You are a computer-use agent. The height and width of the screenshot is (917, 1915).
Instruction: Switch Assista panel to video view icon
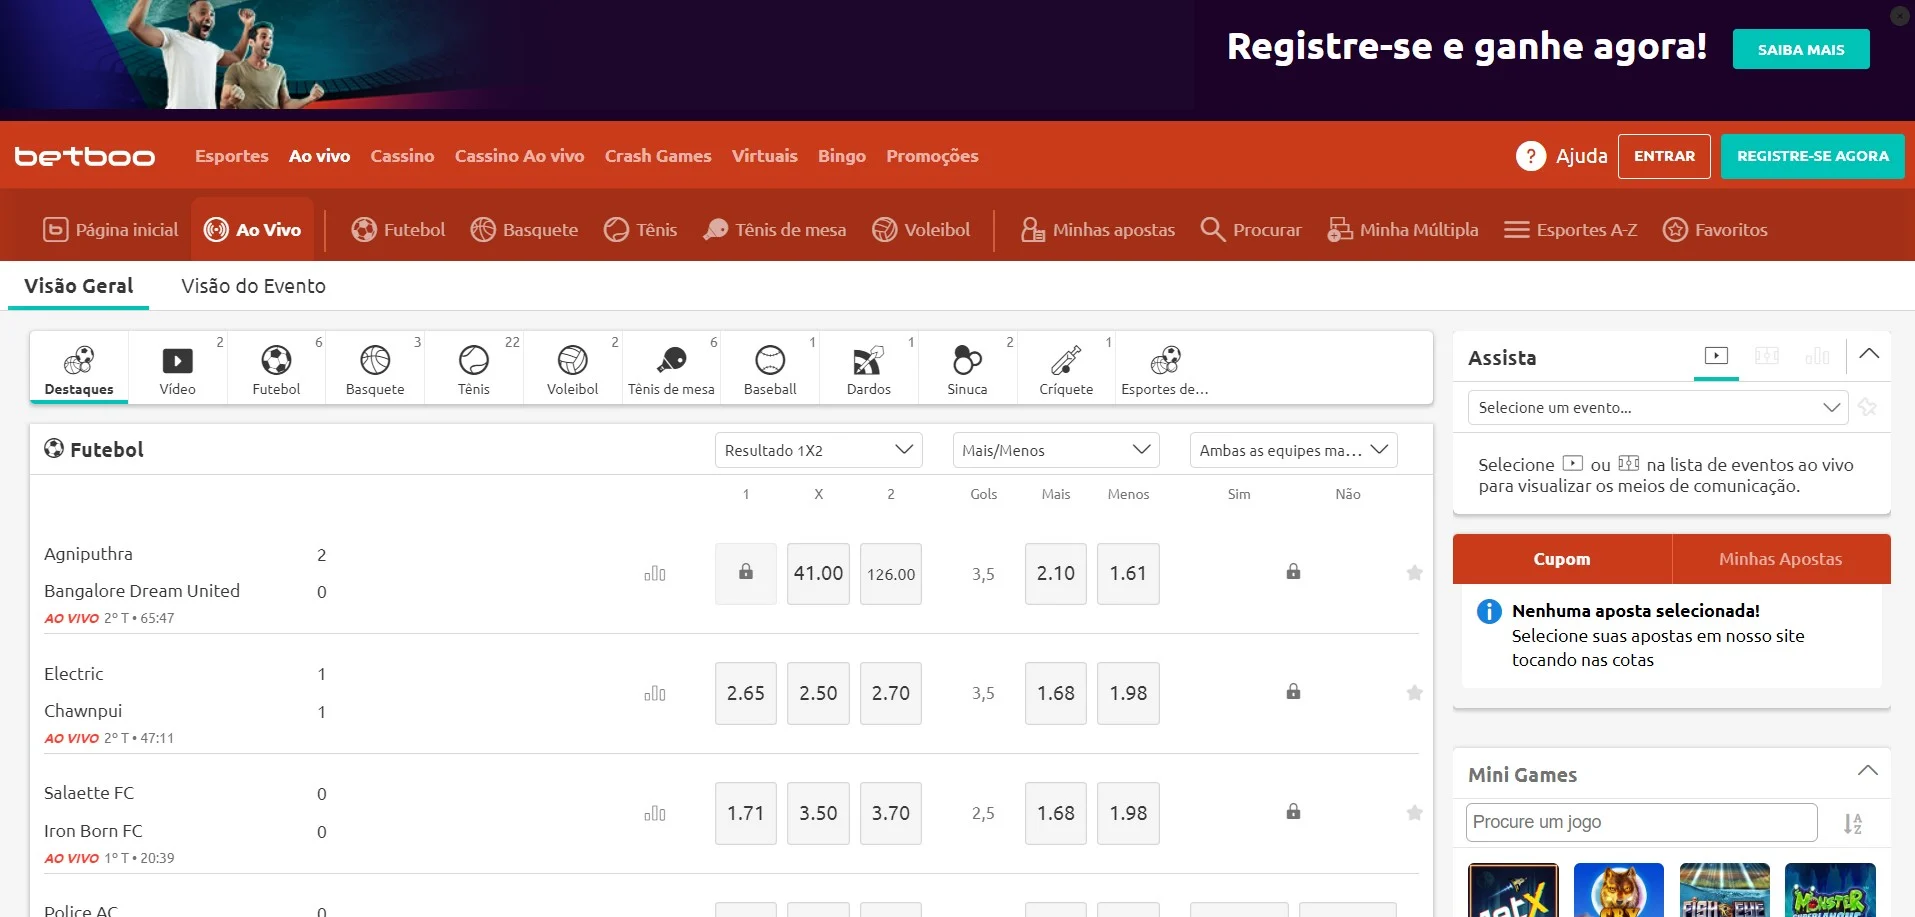click(1716, 355)
